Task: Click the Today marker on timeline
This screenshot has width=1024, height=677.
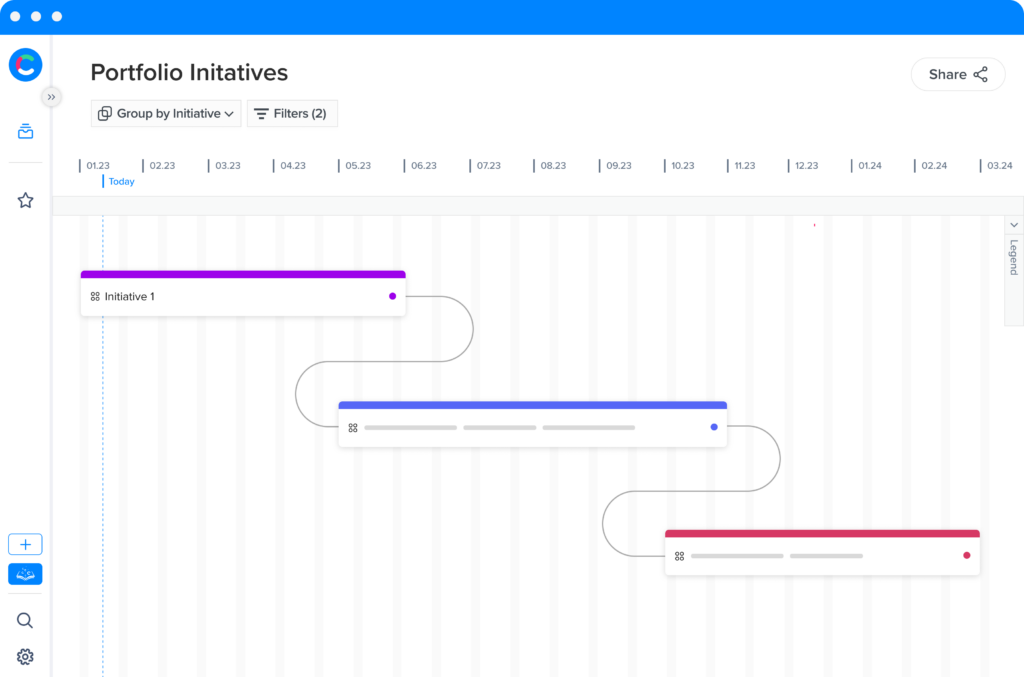Action: 121,182
